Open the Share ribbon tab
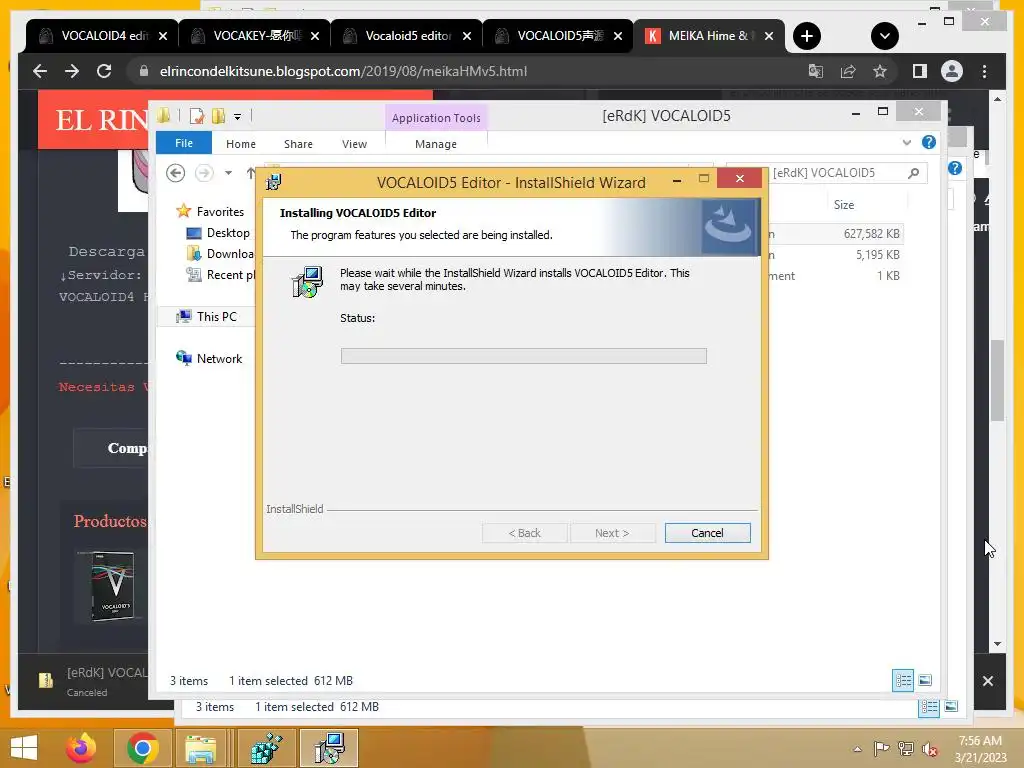 [298, 144]
